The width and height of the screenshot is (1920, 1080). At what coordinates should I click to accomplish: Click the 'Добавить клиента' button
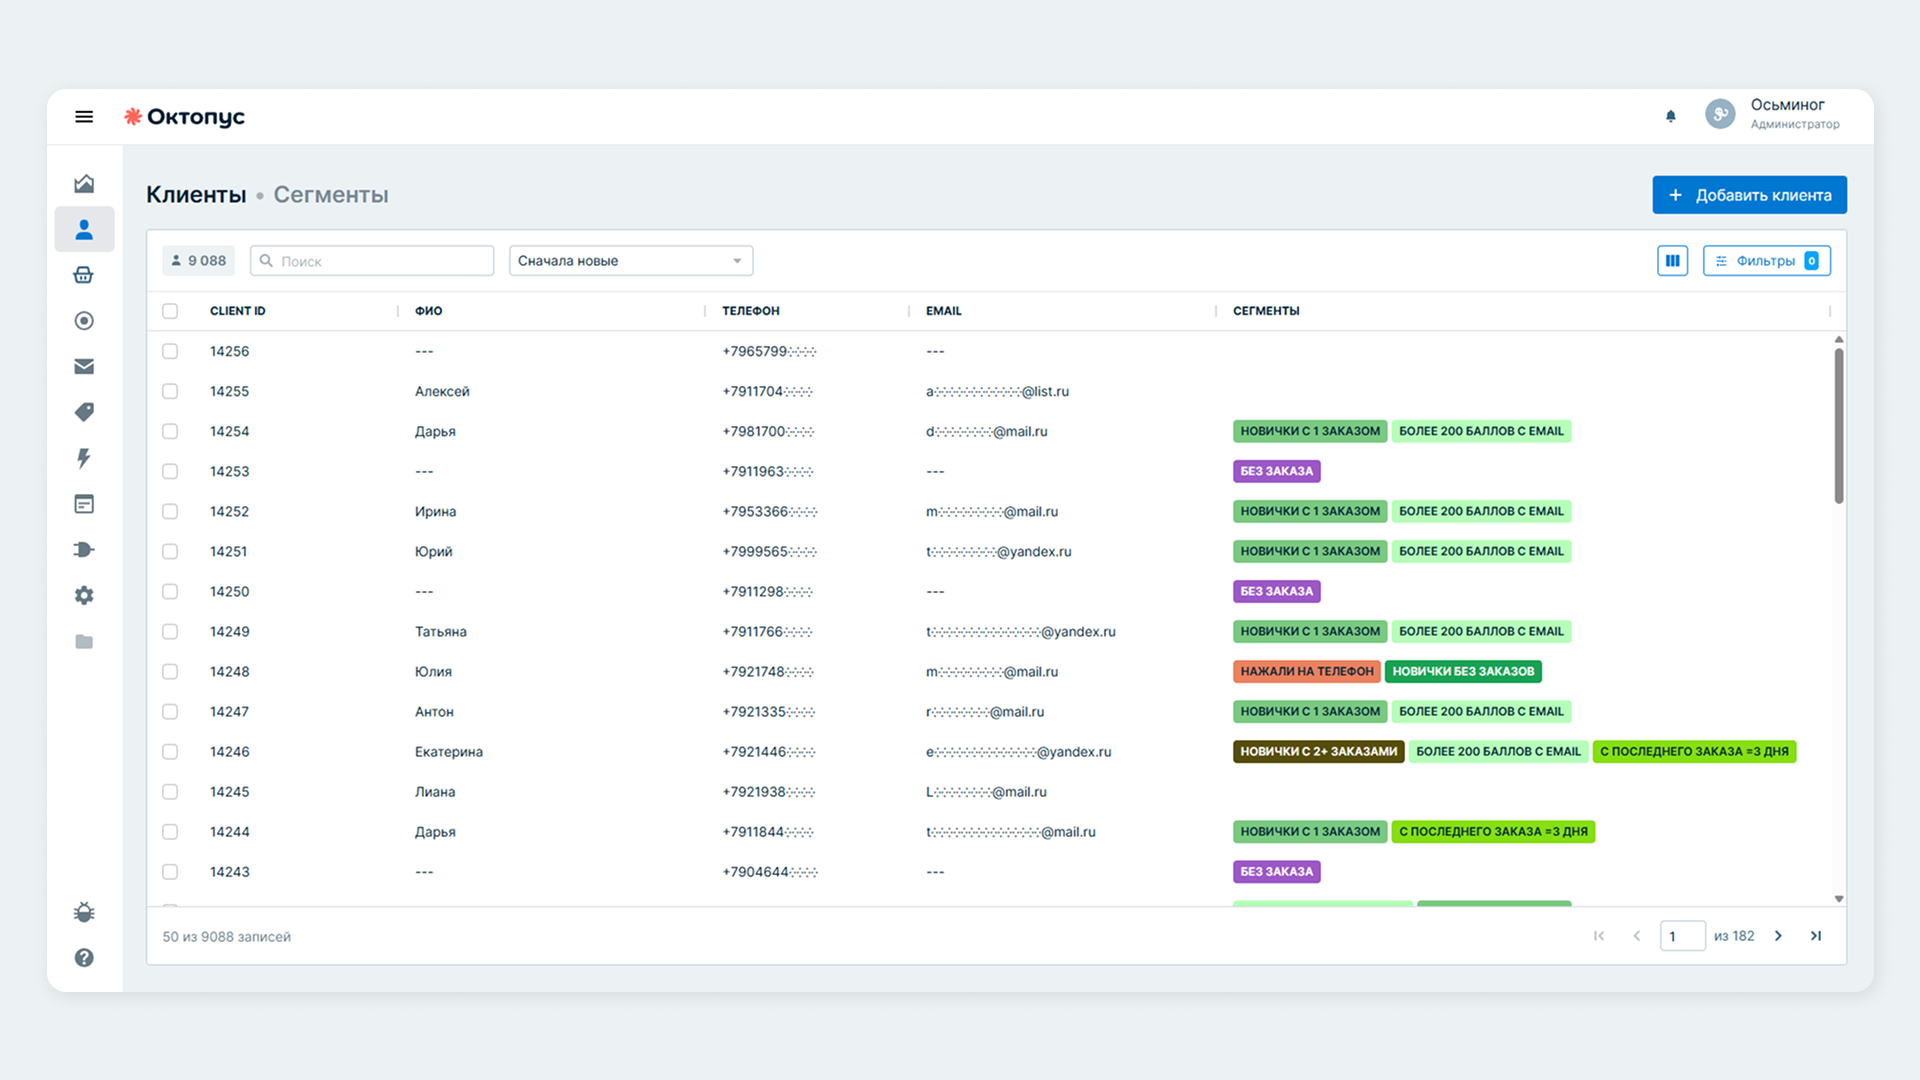[1749, 195]
